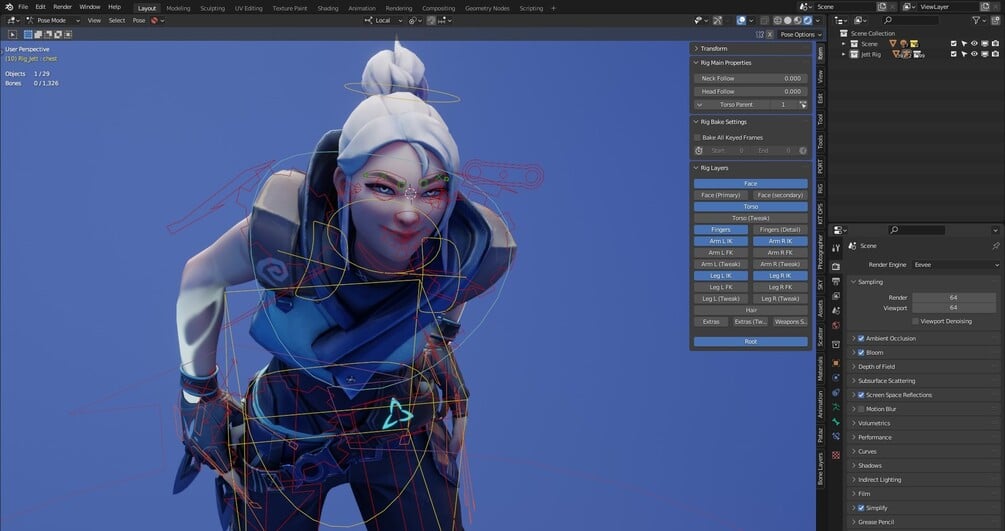The image size is (1005, 531).
Task: Click the pin icon in Properties header
Action: [995, 246]
